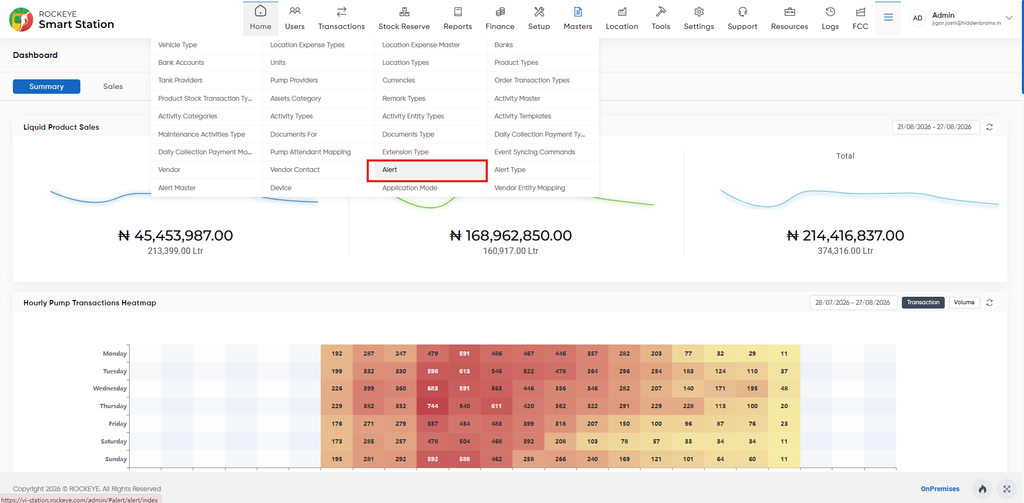Screen dimensions: 1024x503
Task: Click the Summary button
Action: 46,86
